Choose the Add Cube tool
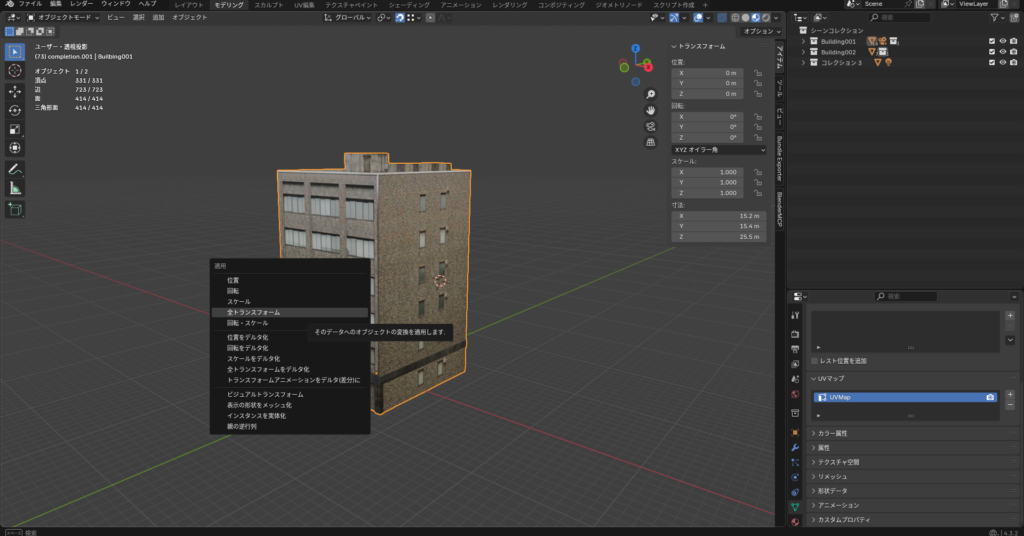1024x536 pixels. tap(15, 209)
